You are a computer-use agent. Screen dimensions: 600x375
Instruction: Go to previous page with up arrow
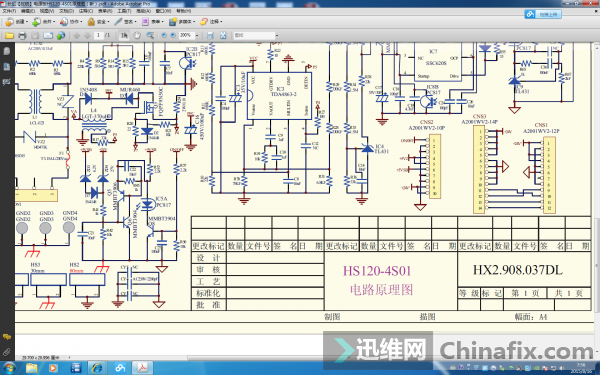77,36
